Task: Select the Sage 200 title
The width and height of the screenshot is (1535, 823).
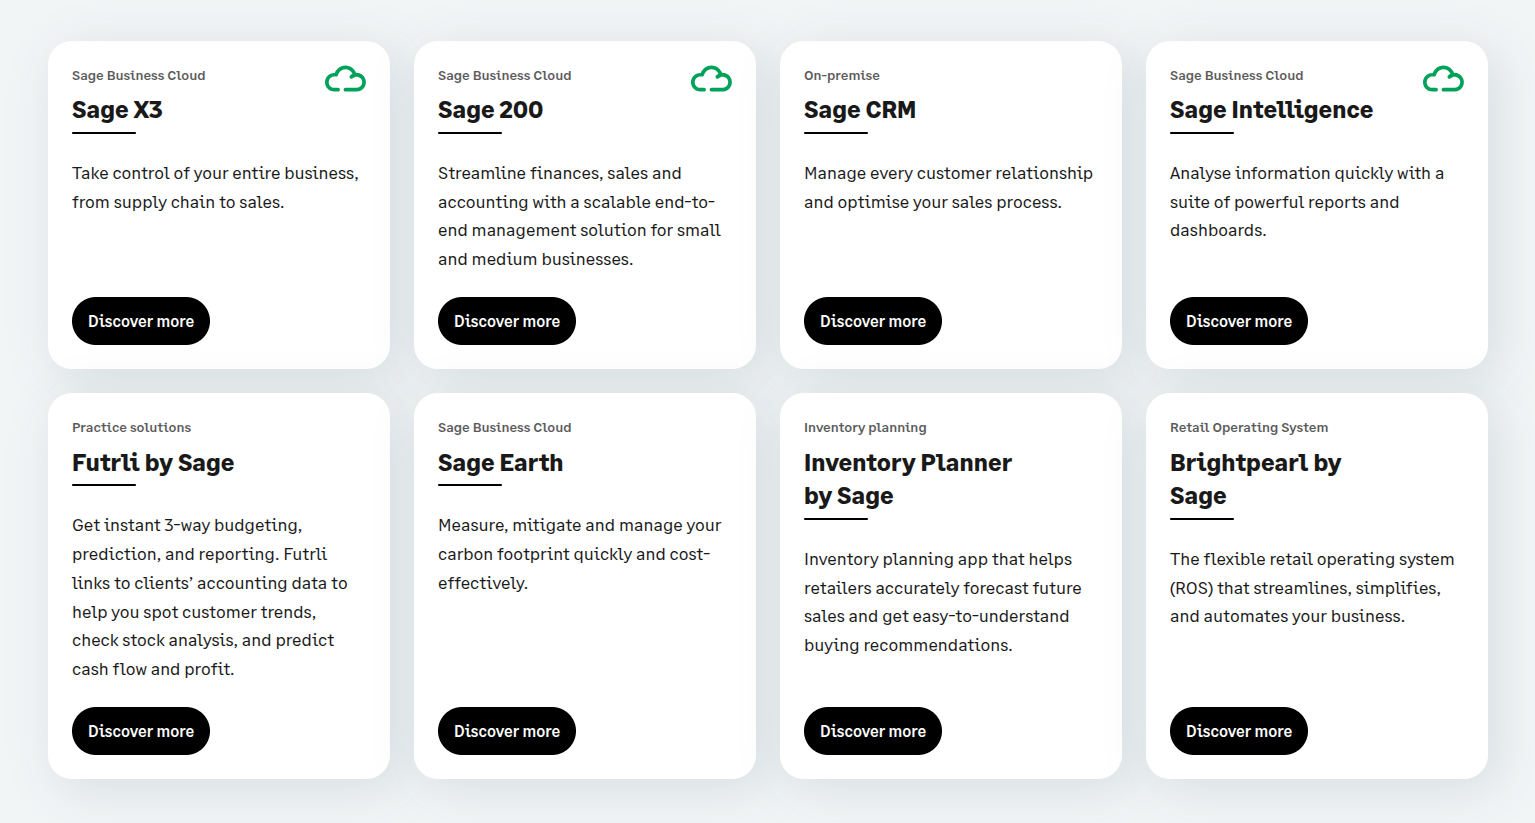Action: point(490,110)
